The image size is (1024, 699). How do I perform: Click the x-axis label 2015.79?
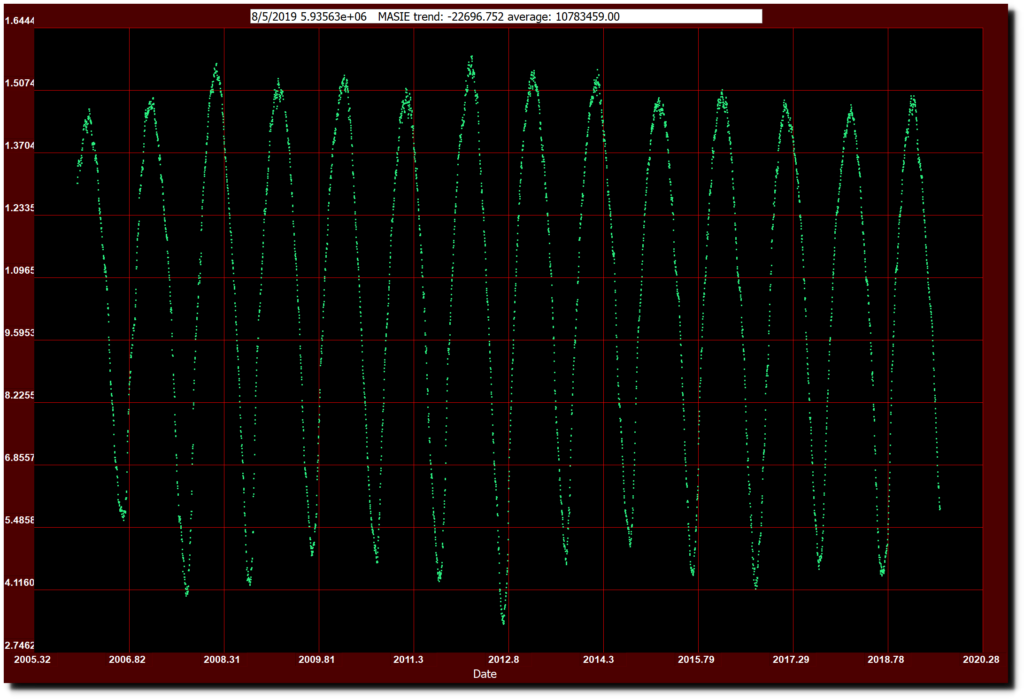[696, 660]
